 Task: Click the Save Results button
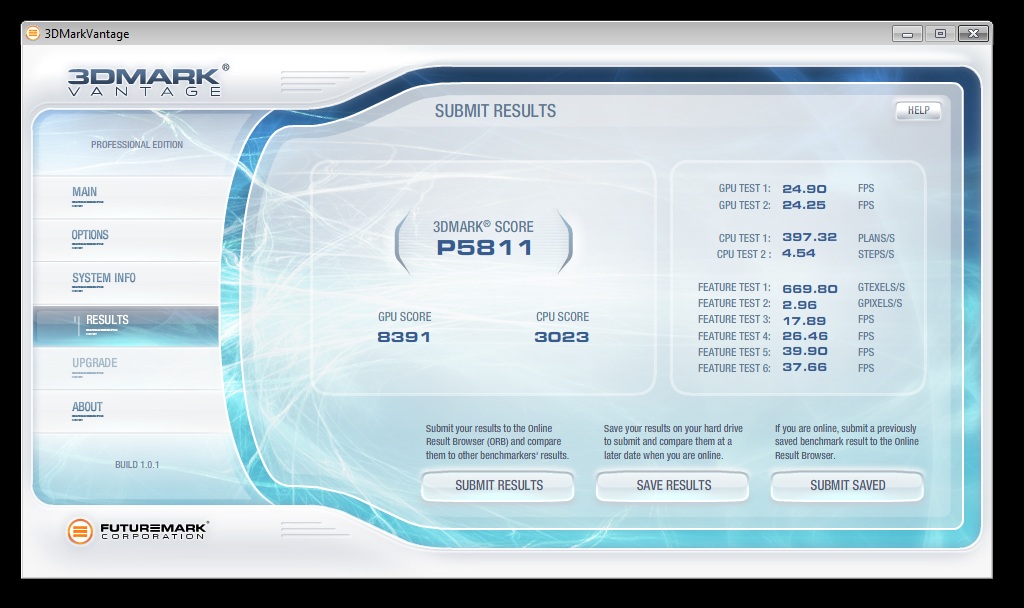pos(673,486)
